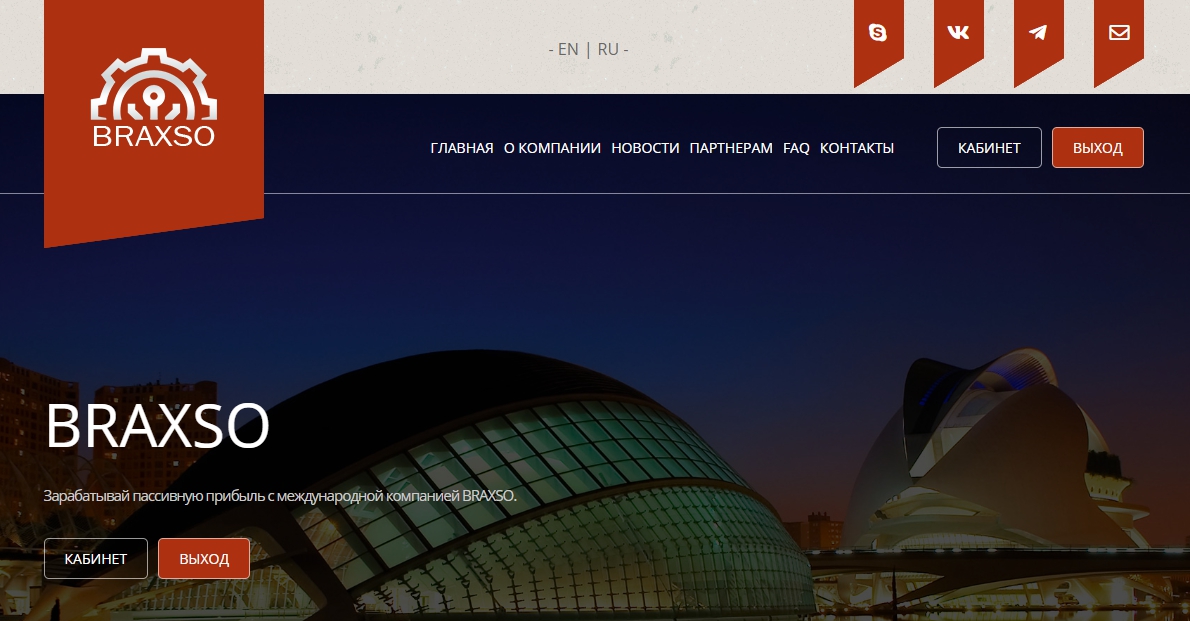Switch language to EN

point(568,49)
